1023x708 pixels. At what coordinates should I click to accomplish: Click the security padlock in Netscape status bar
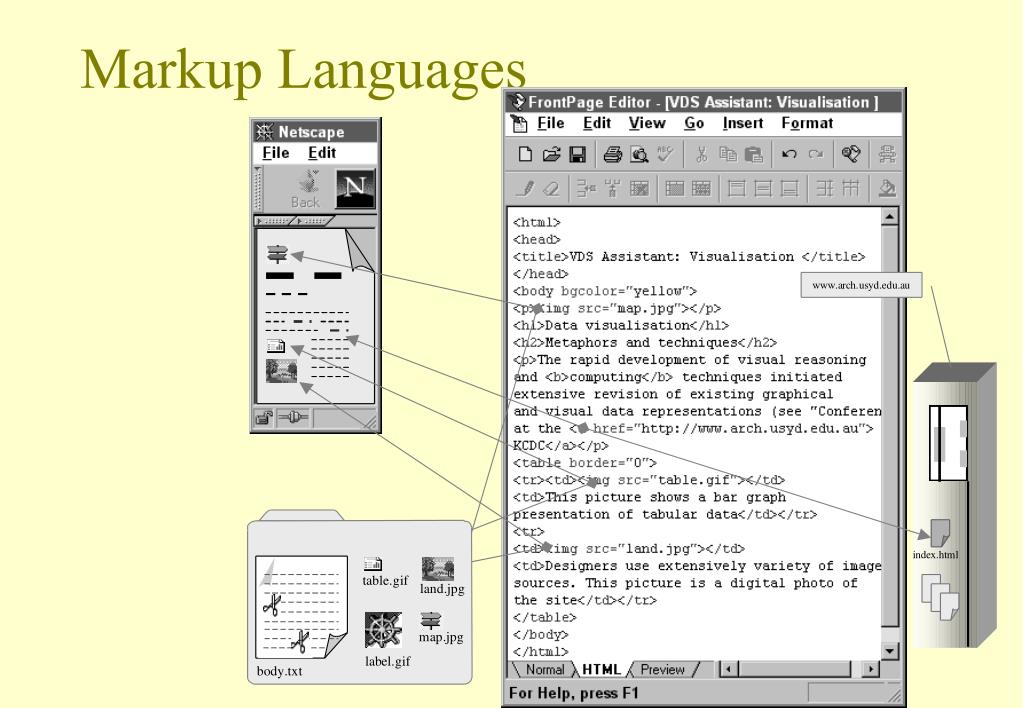tap(264, 417)
